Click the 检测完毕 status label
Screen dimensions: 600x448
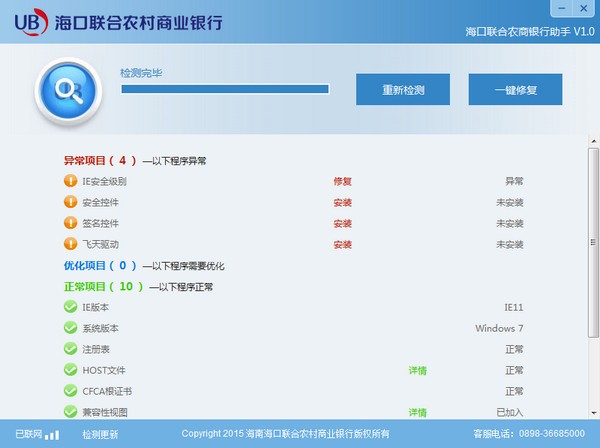[141, 73]
